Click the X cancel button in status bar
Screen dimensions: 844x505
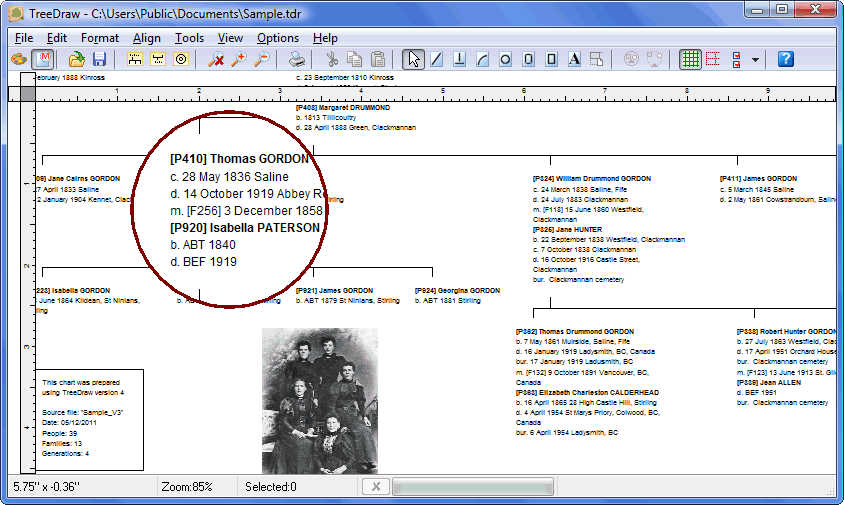(375, 487)
